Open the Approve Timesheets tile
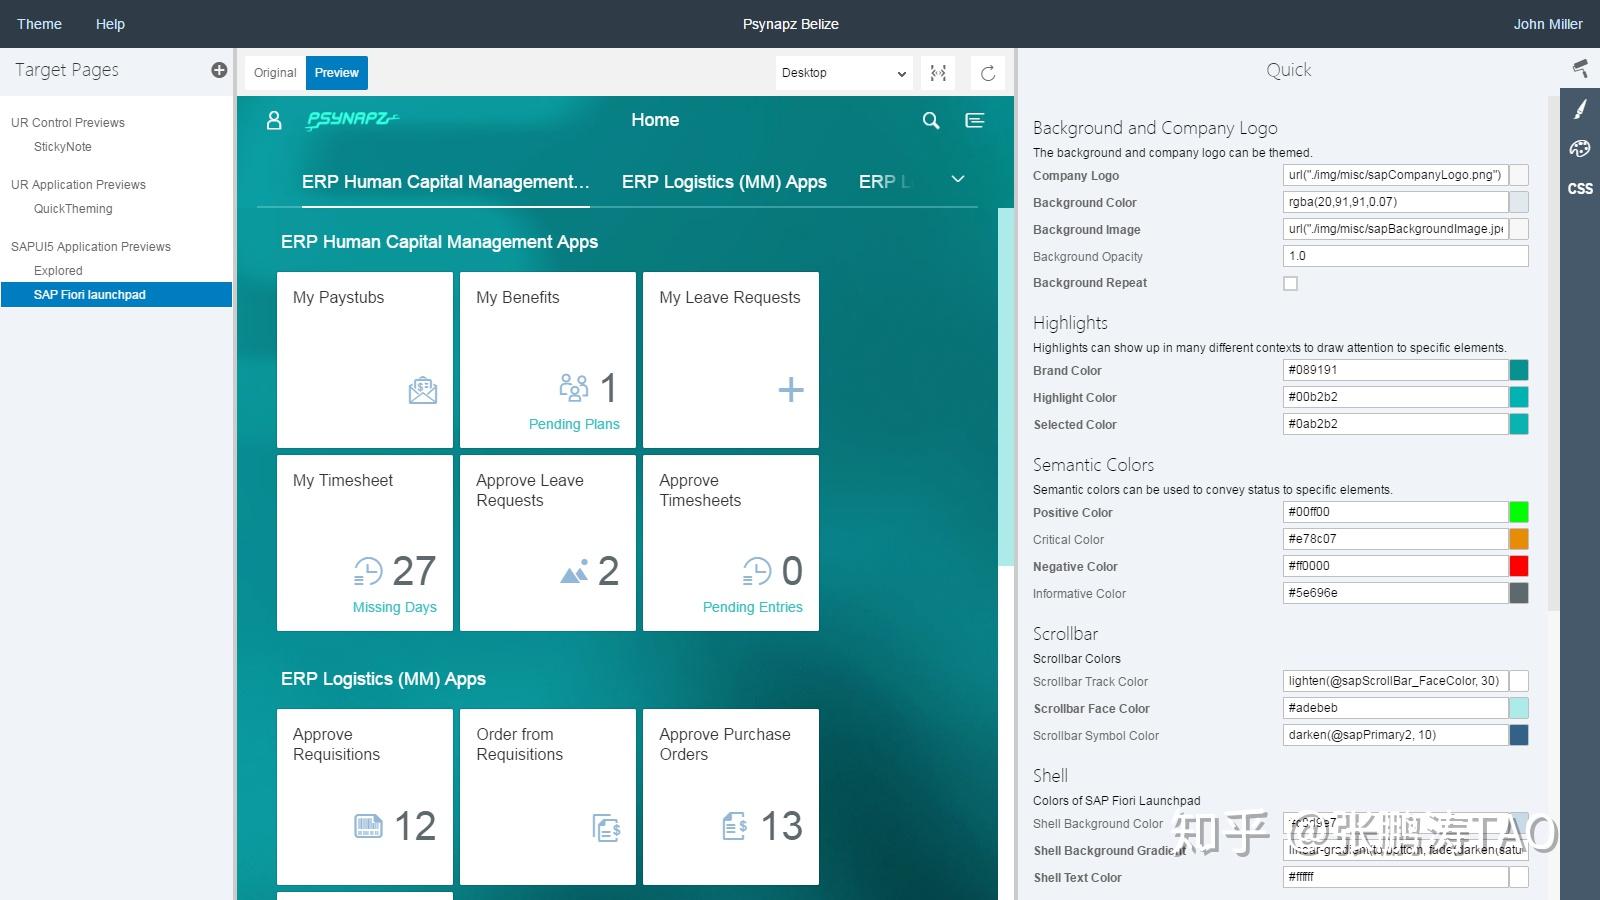Viewport: 1600px width, 900px height. (x=731, y=543)
